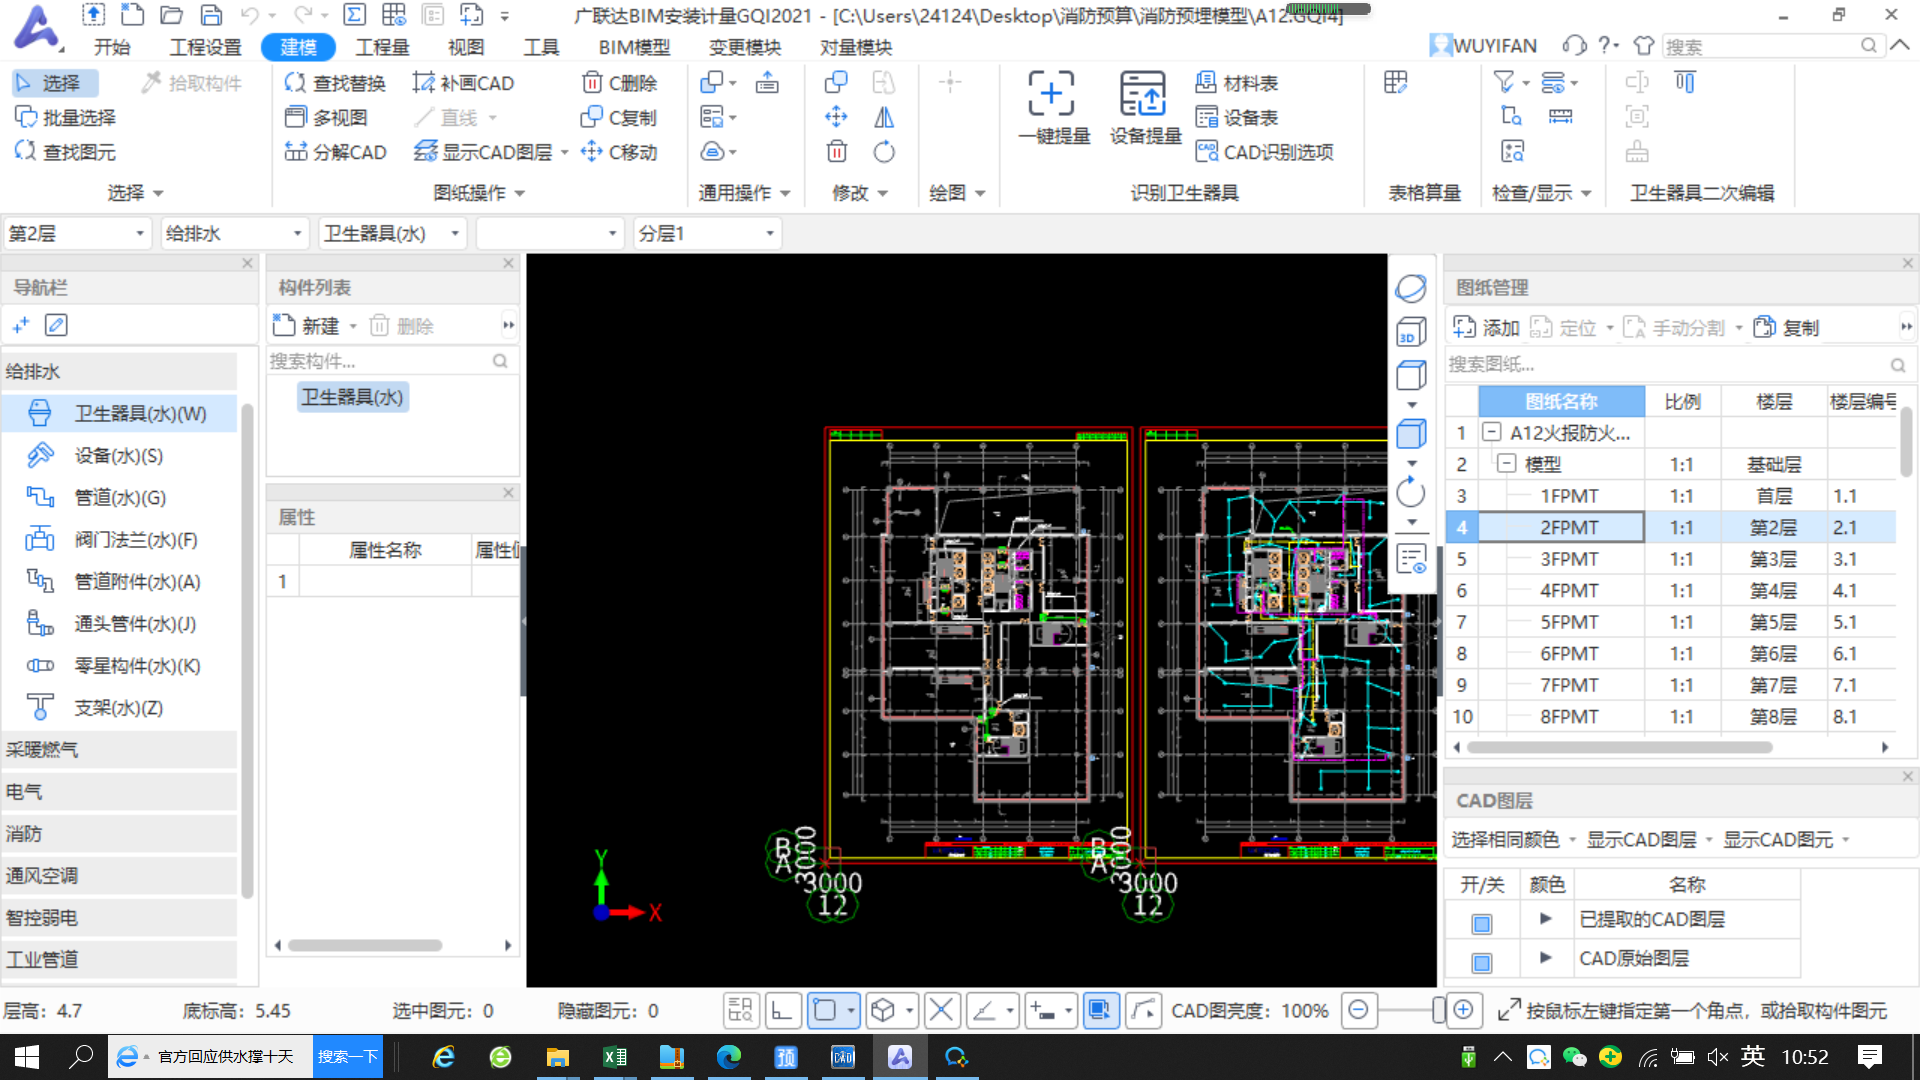Screen dimensions: 1920x1080
Task: Click the 分解CAD tool
Action: (x=335, y=152)
